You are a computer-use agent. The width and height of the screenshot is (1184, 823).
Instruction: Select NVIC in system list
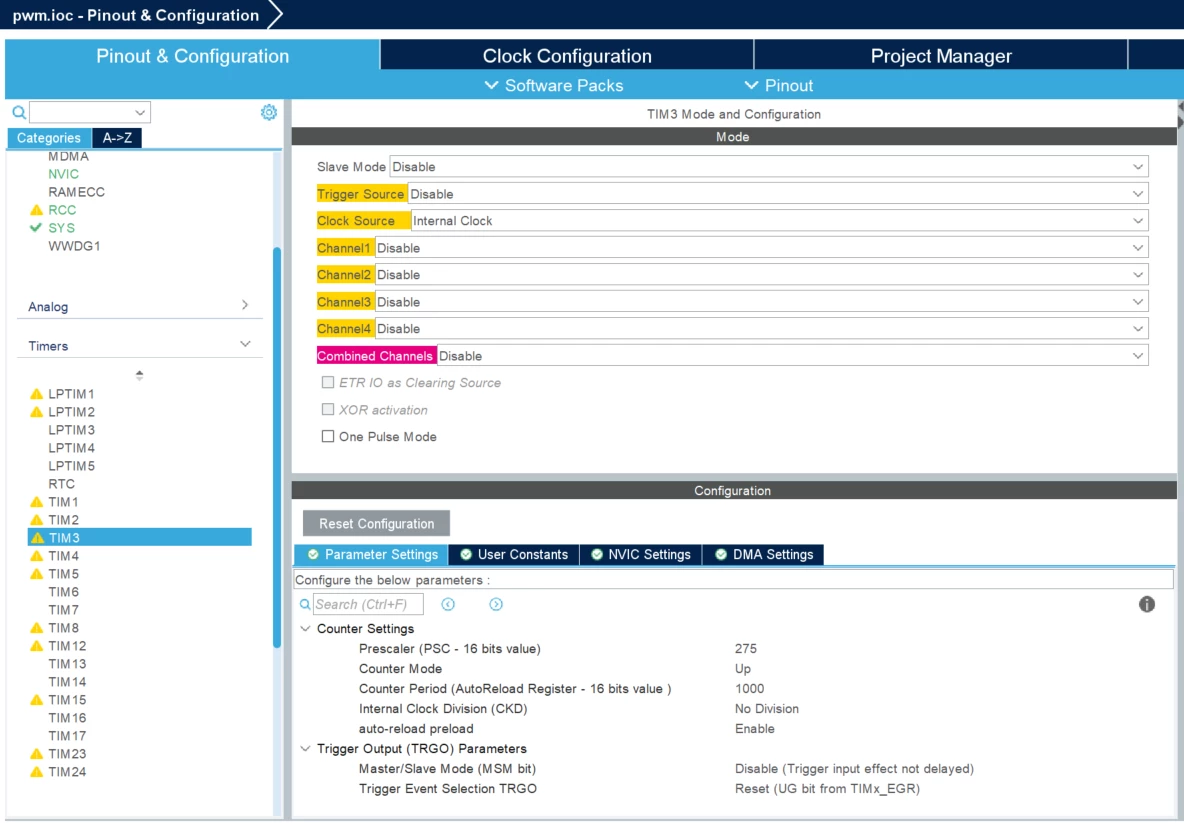(x=63, y=174)
